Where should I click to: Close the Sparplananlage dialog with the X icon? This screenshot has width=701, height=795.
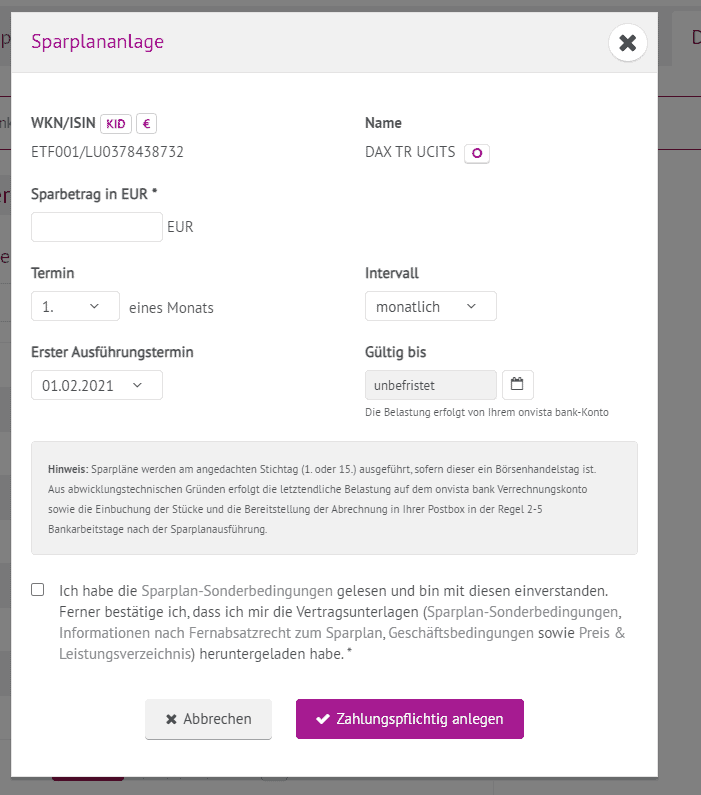pos(628,43)
